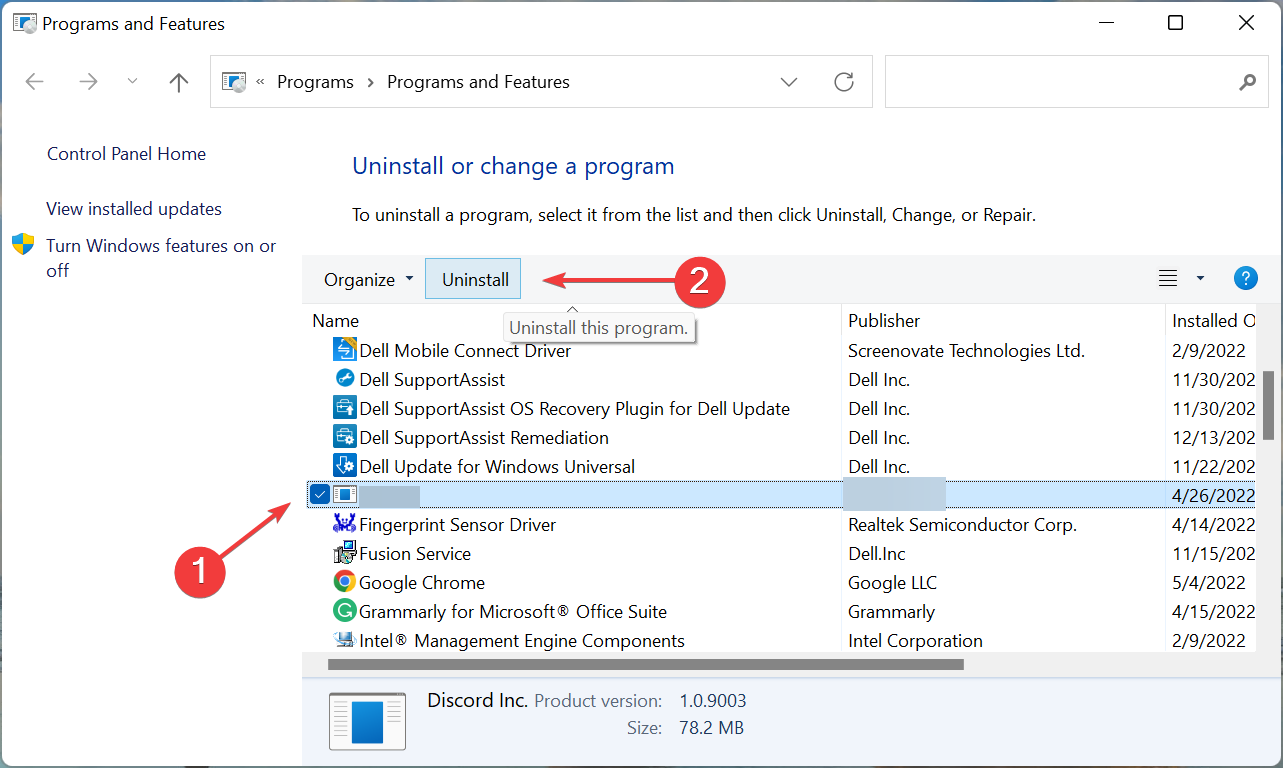This screenshot has width=1283, height=768.
Task: Click the vertical scrollbar thumb
Action: pos(1268,405)
